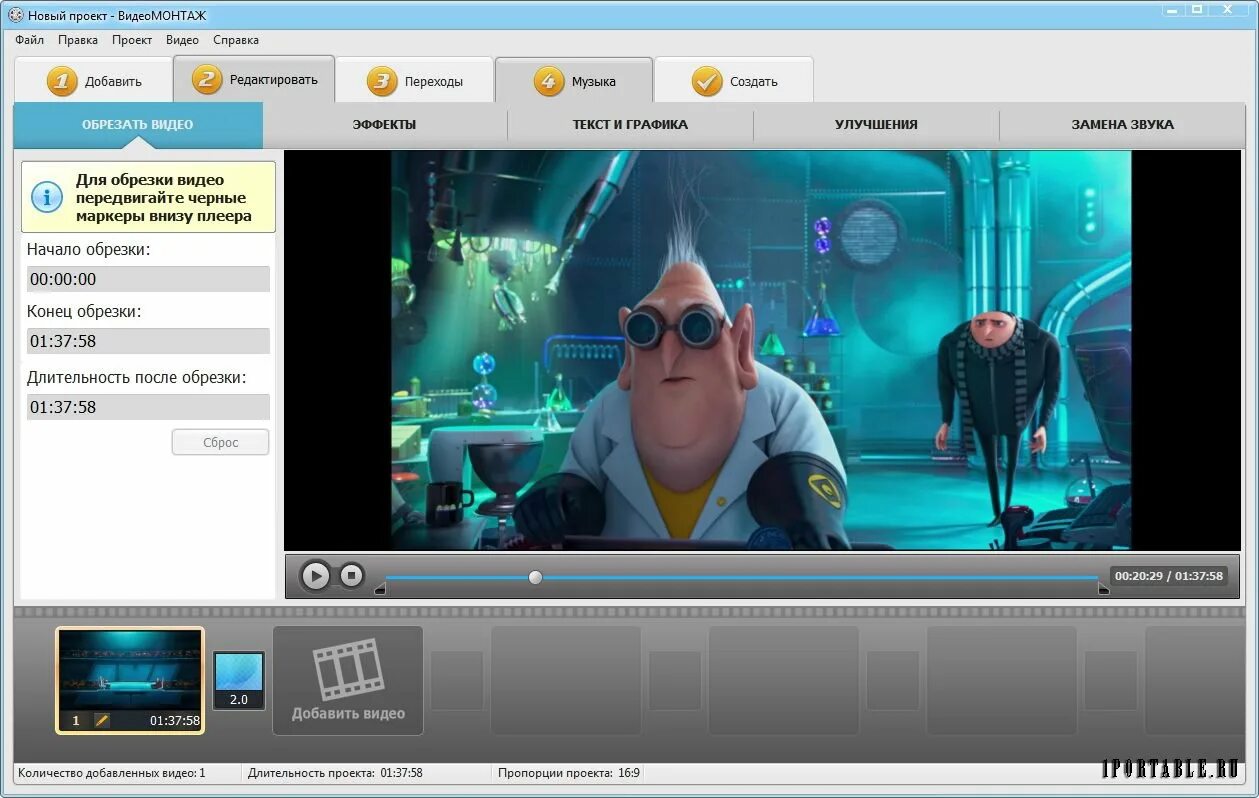
Task: Stop the video playback
Action: pyautogui.click(x=351, y=575)
